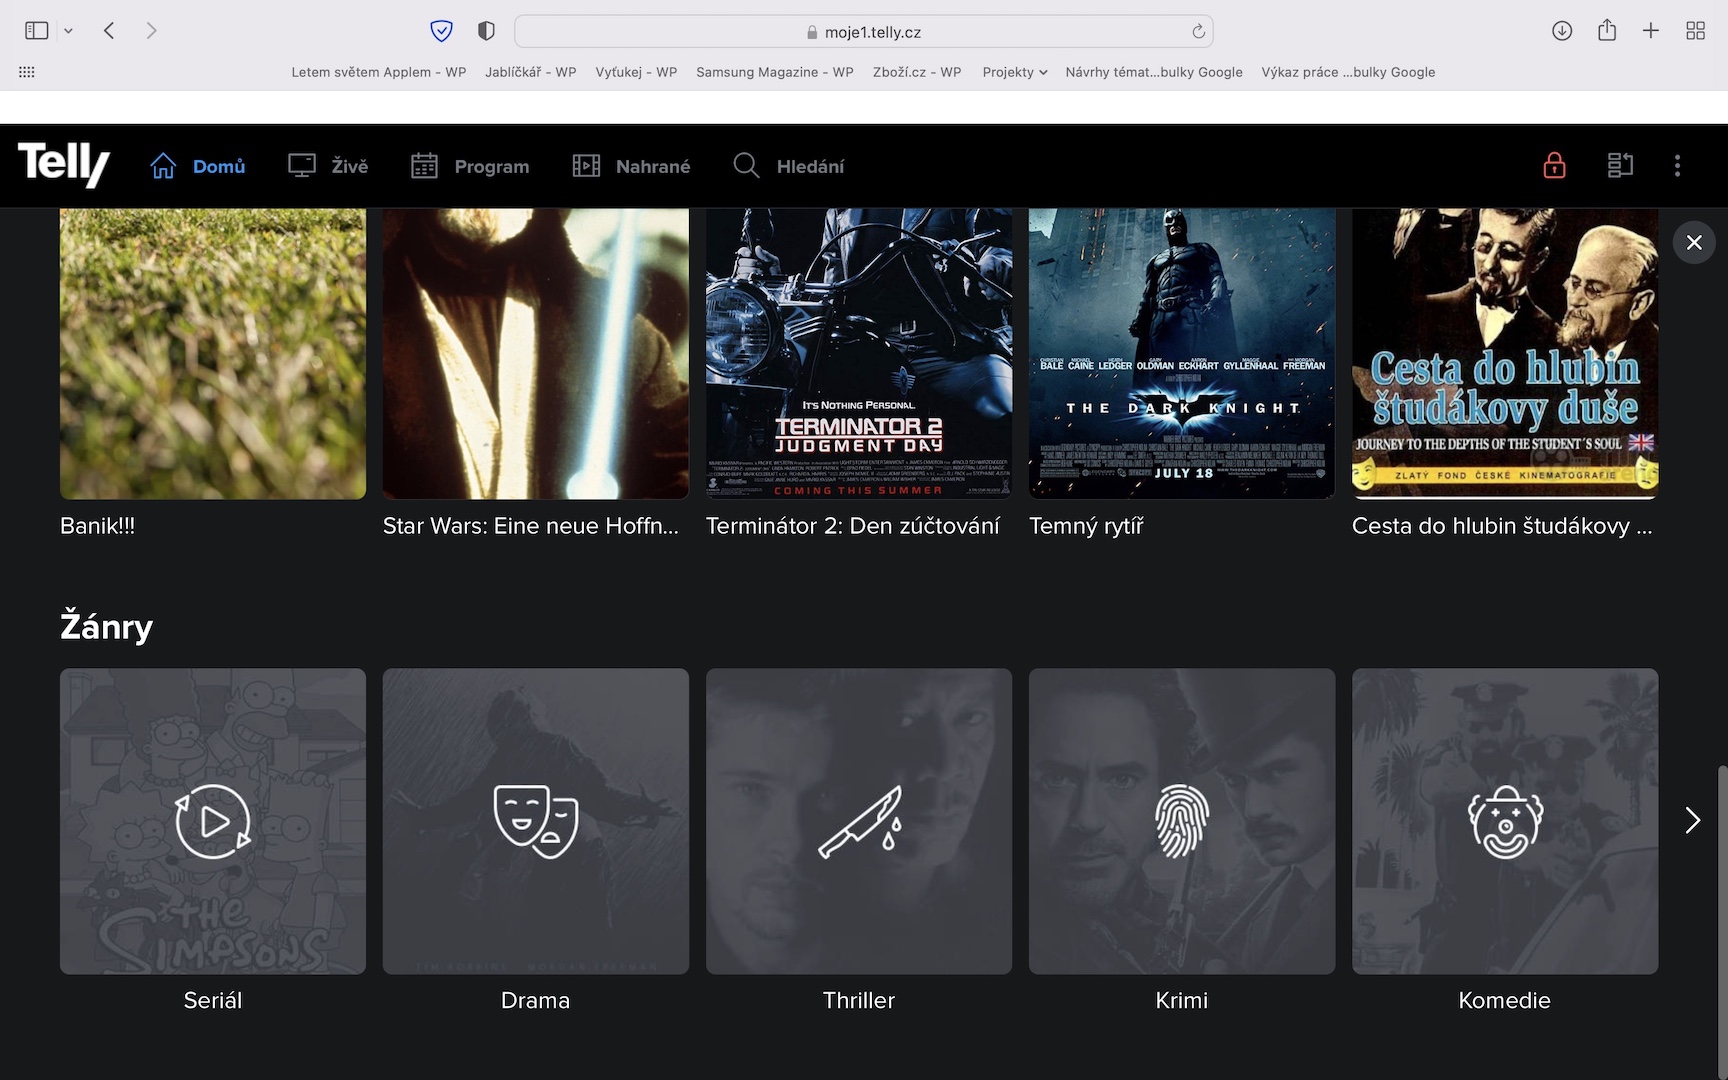Close the overlay with the X button

tap(1694, 242)
